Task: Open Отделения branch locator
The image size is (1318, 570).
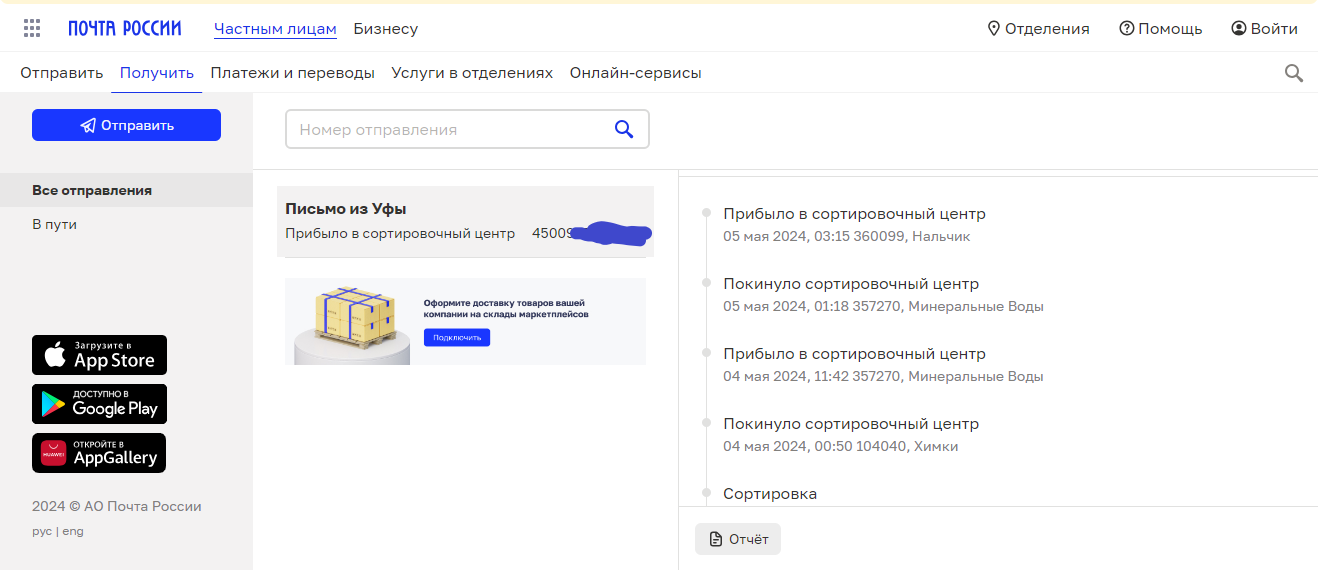Action: point(1038,29)
